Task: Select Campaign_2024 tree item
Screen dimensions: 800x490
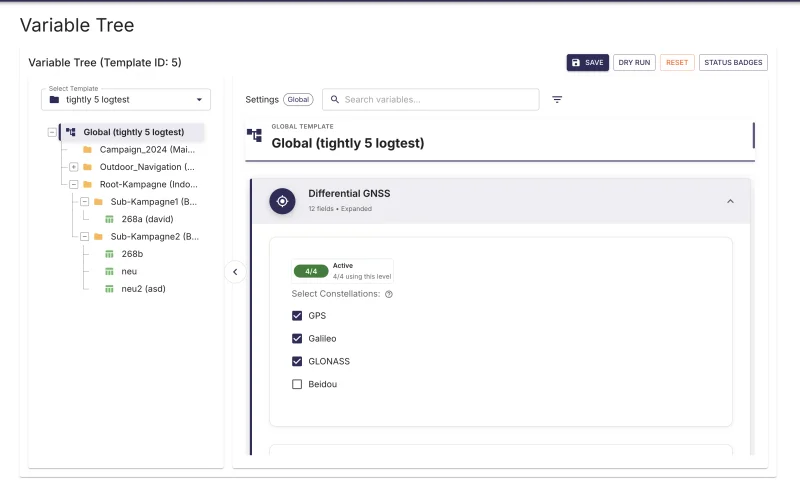Action: click(x=147, y=150)
